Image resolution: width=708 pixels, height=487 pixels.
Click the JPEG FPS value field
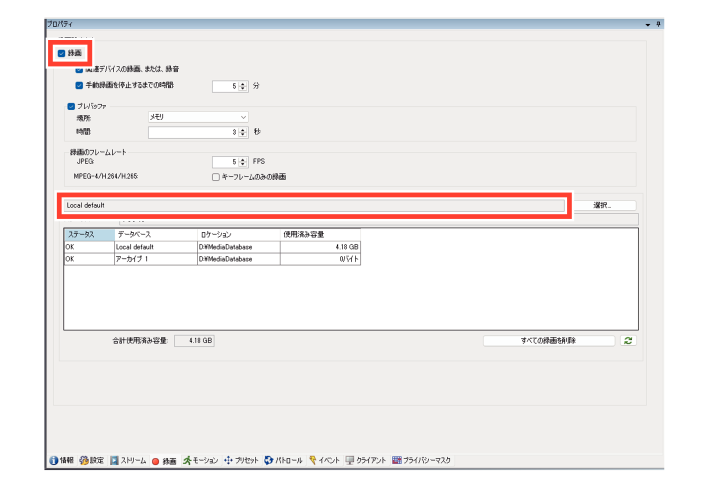(226, 162)
